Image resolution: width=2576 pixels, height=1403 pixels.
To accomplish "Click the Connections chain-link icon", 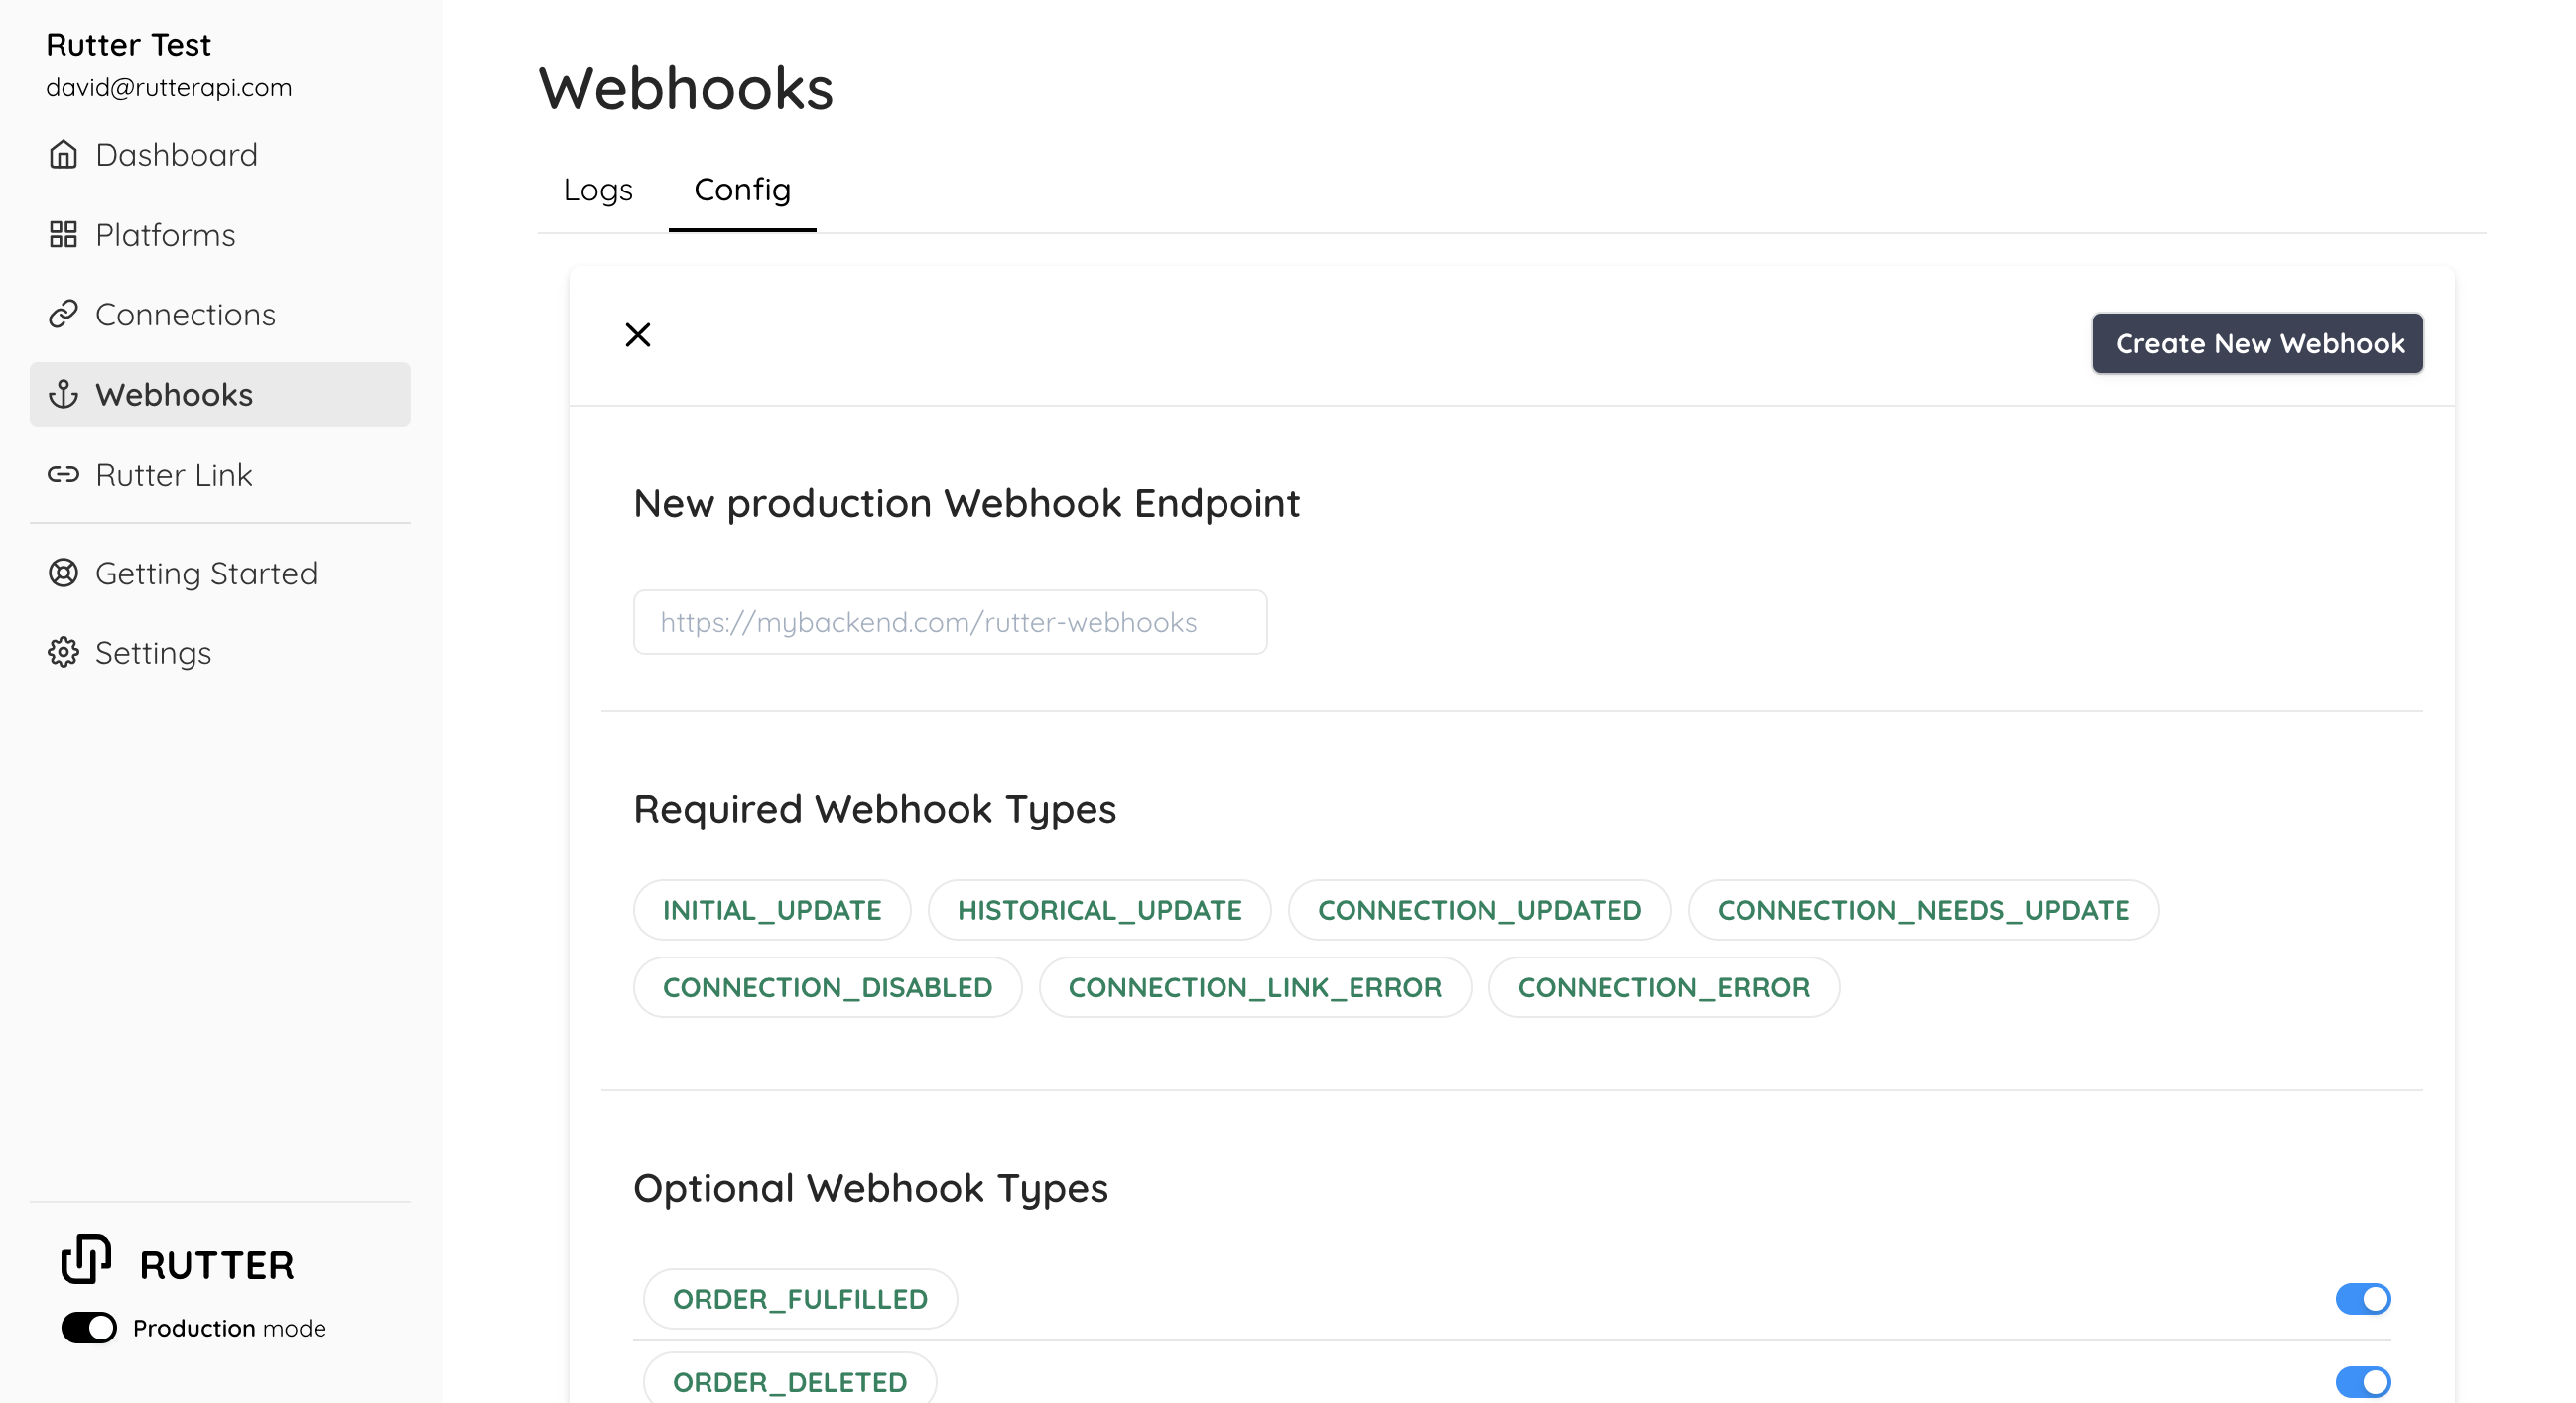I will coord(64,314).
